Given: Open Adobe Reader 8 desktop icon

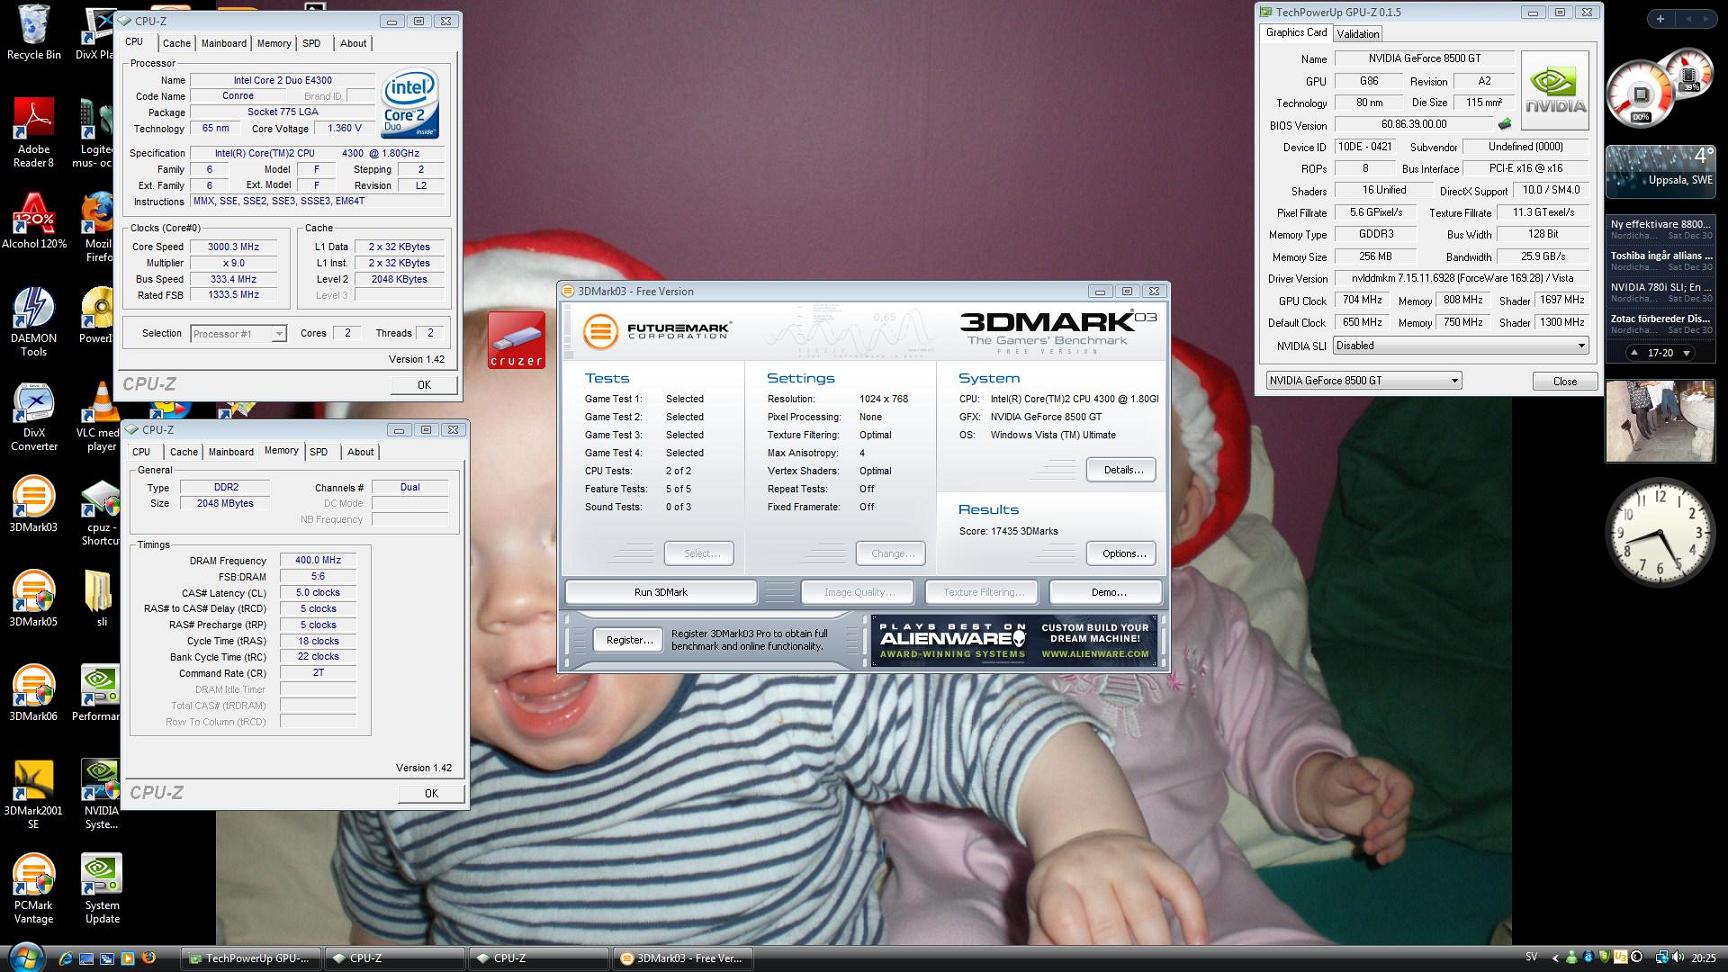Looking at the screenshot, I should click(x=33, y=133).
